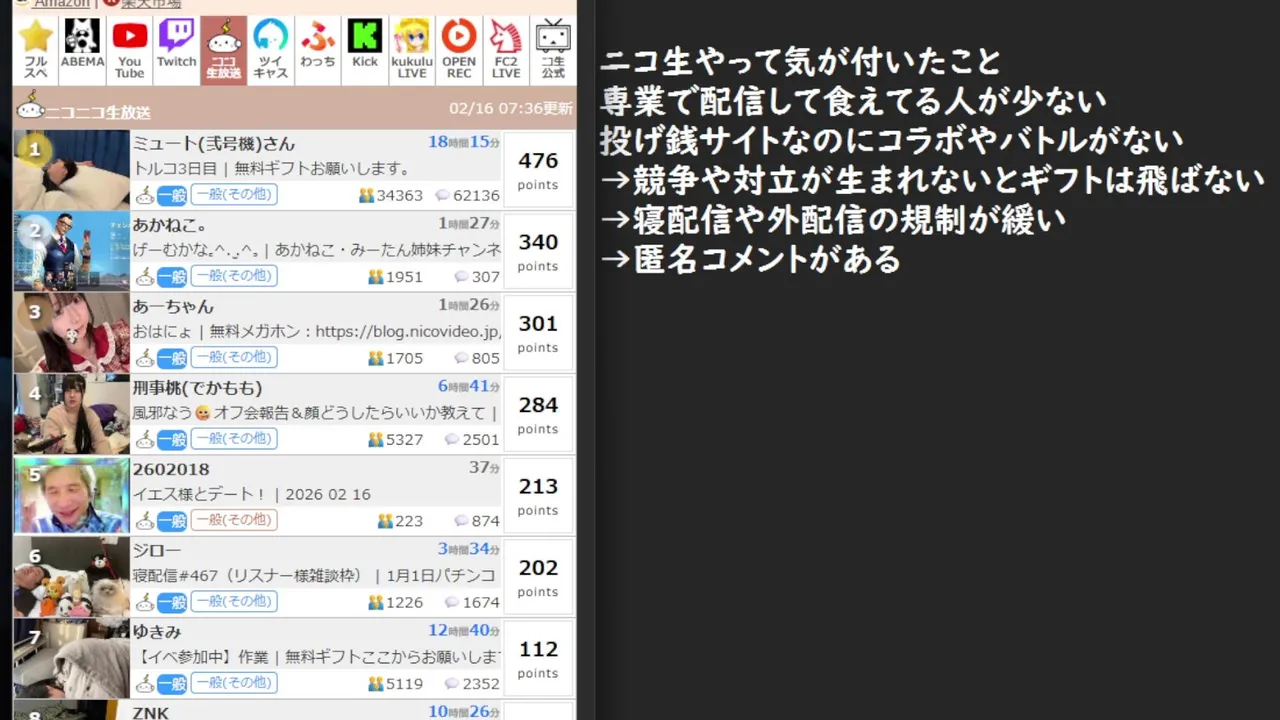
Task: Click blue 一般 badge in ジロー row
Action: (x=172, y=602)
